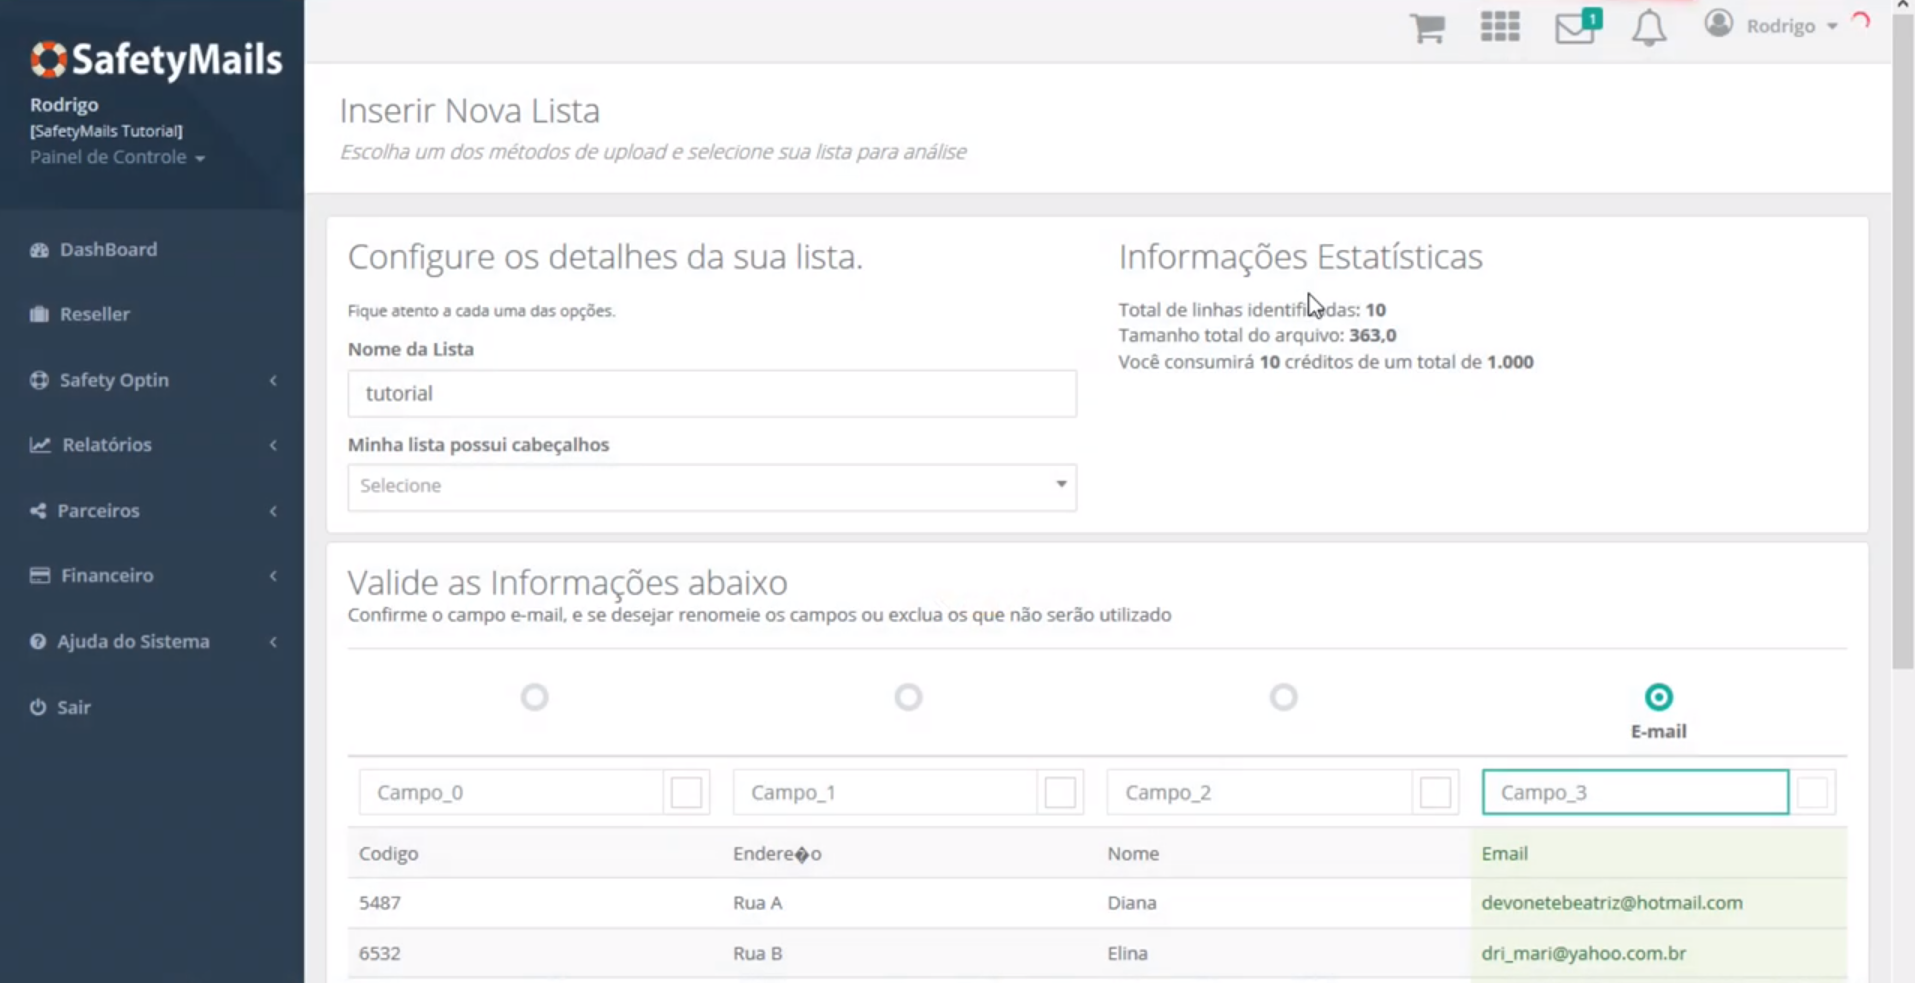This screenshot has width=1915, height=983.
Task: Tick the checkbox beside Campo_1
Action: point(1060,793)
